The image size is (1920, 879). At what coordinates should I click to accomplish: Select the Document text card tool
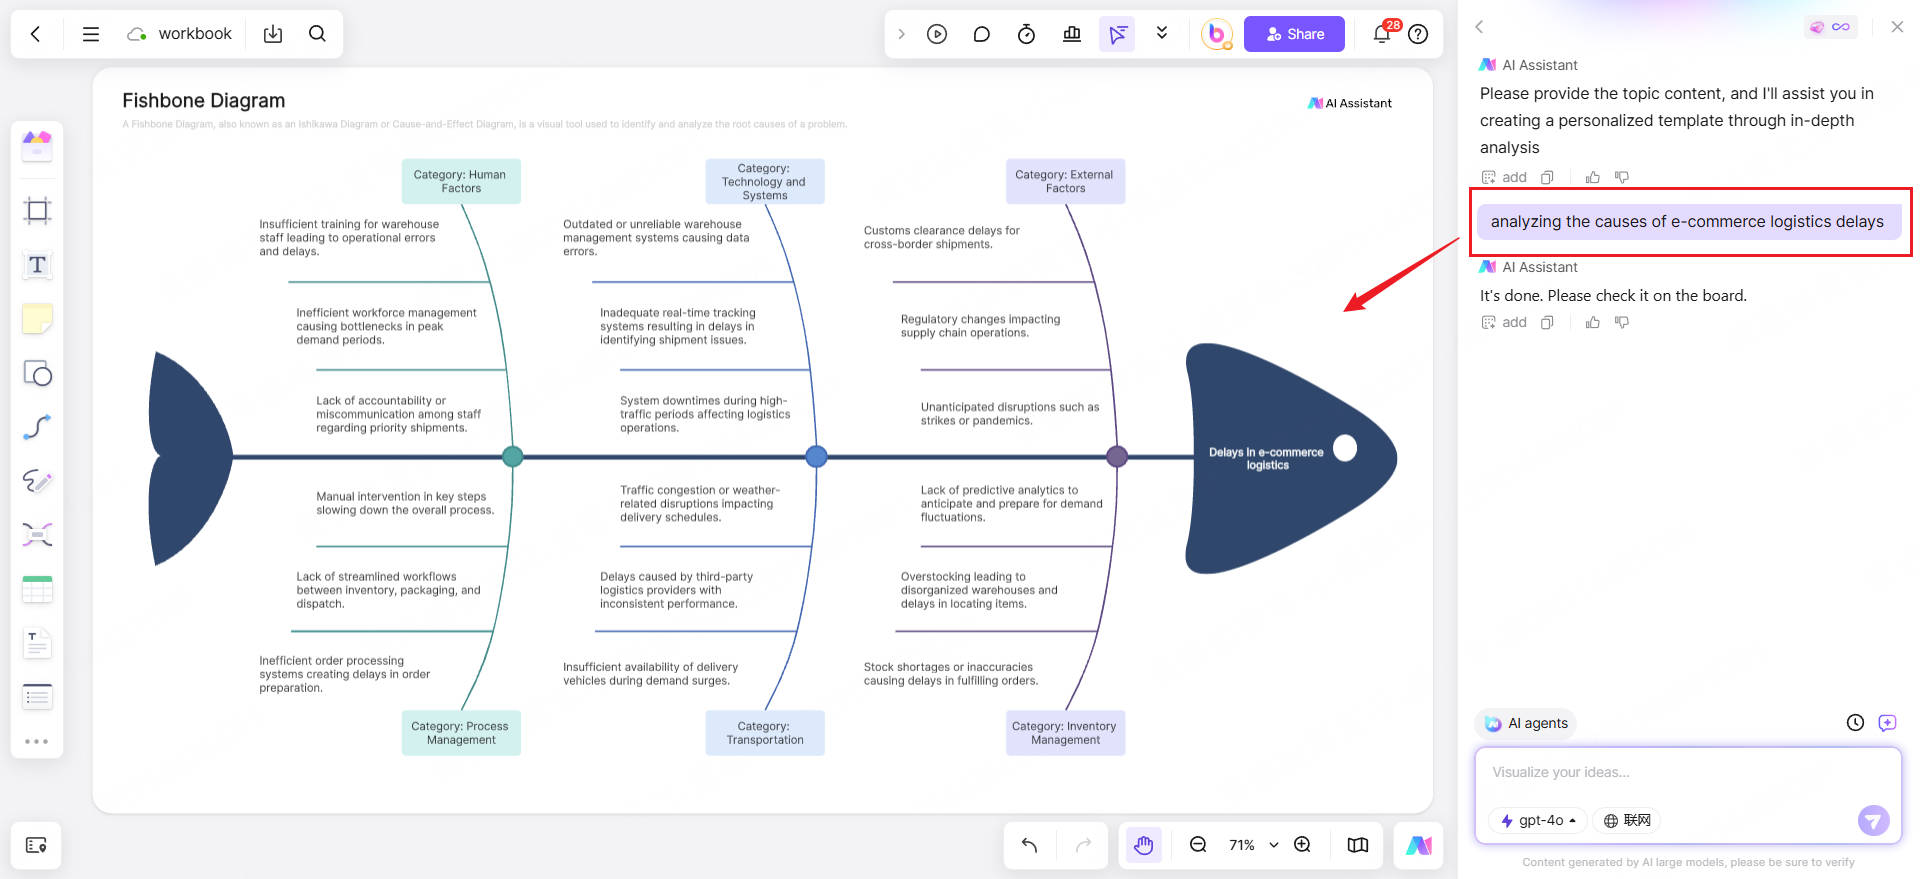pos(37,643)
